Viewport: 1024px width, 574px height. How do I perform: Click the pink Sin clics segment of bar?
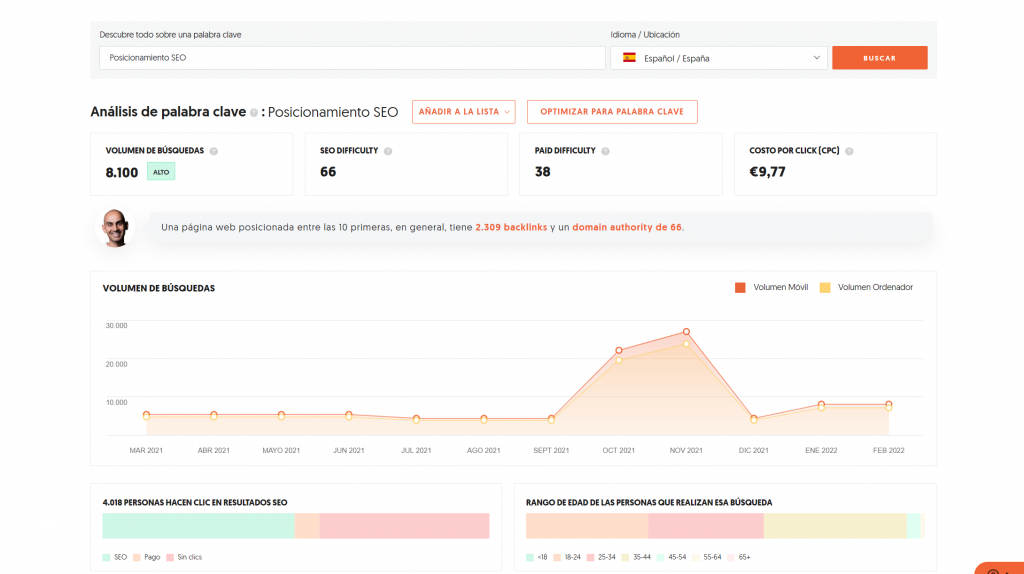pos(404,526)
